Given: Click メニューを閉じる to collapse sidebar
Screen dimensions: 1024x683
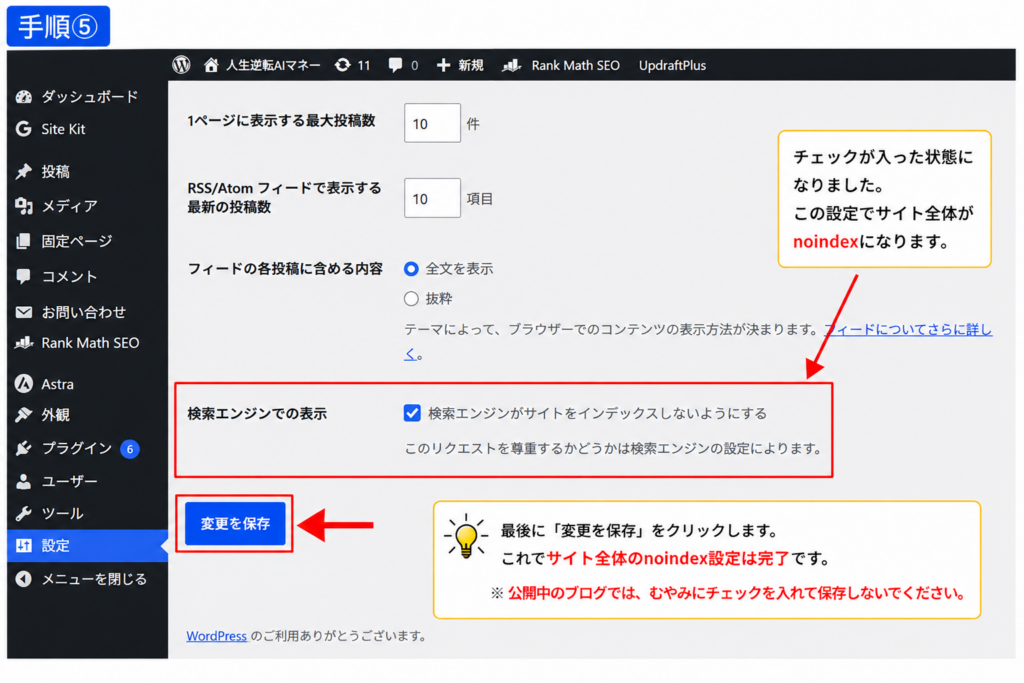Looking at the screenshot, I should point(94,579).
